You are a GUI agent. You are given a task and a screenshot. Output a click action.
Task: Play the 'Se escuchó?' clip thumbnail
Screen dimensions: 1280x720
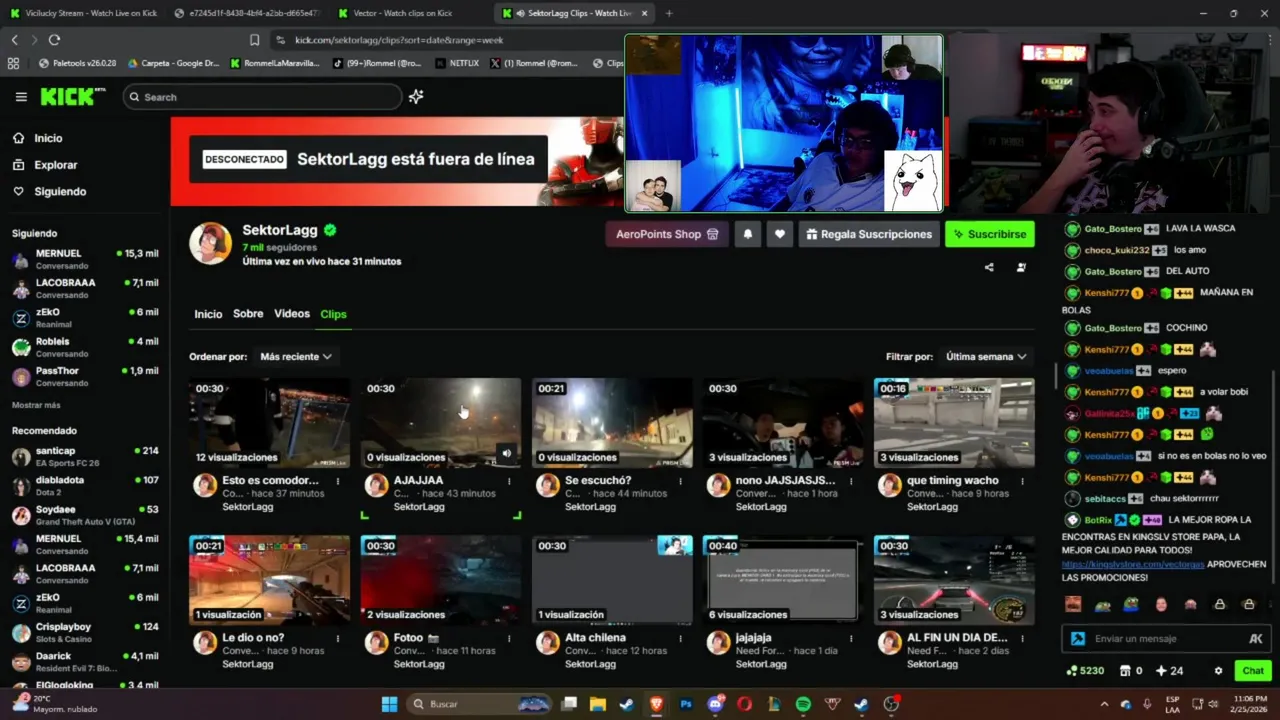[612, 423]
